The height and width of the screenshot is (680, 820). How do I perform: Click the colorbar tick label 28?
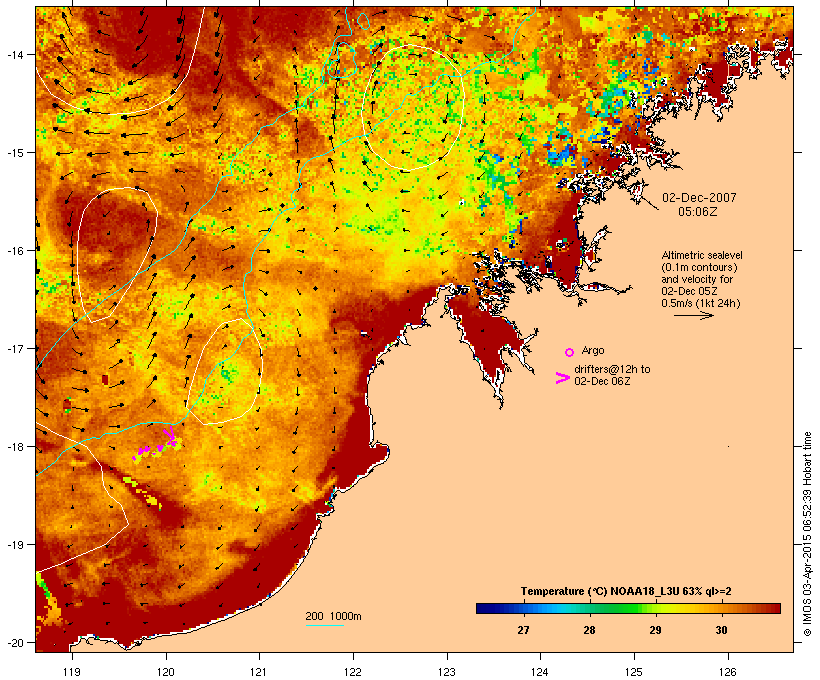tap(589, 630)
